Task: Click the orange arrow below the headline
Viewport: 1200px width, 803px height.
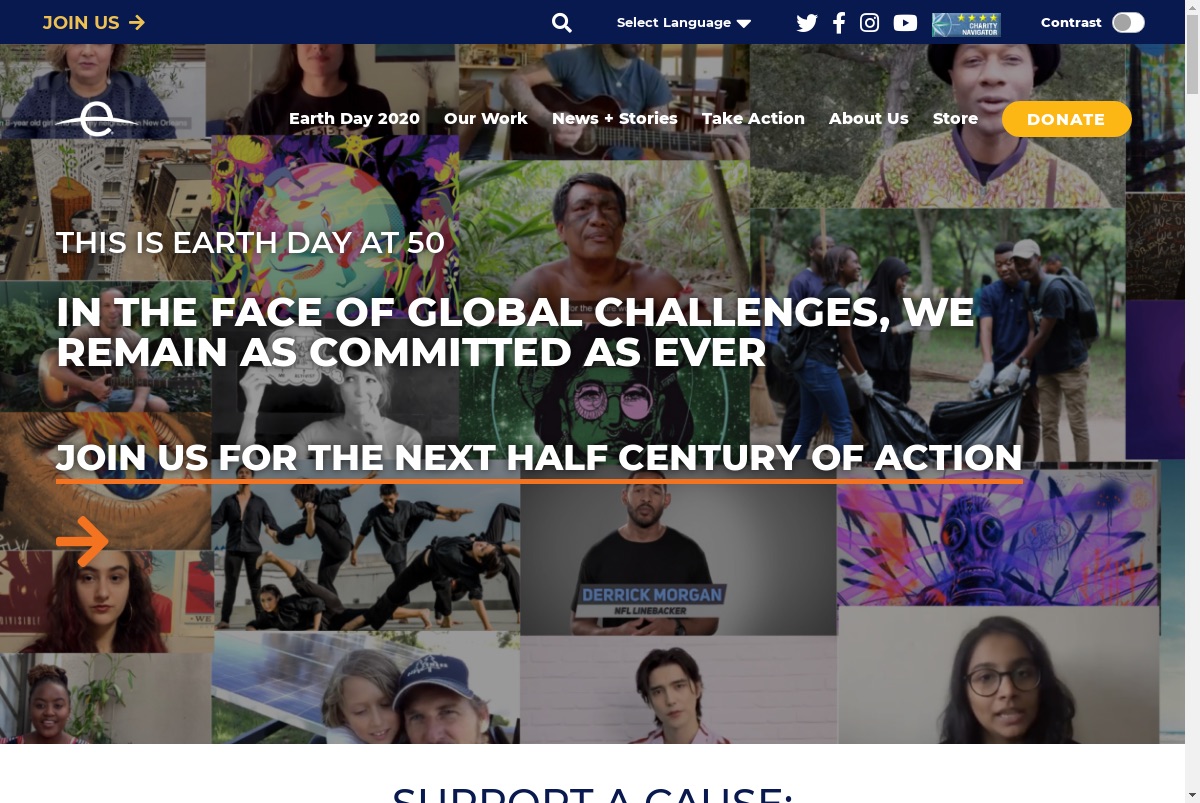Action: coord(82,542)
